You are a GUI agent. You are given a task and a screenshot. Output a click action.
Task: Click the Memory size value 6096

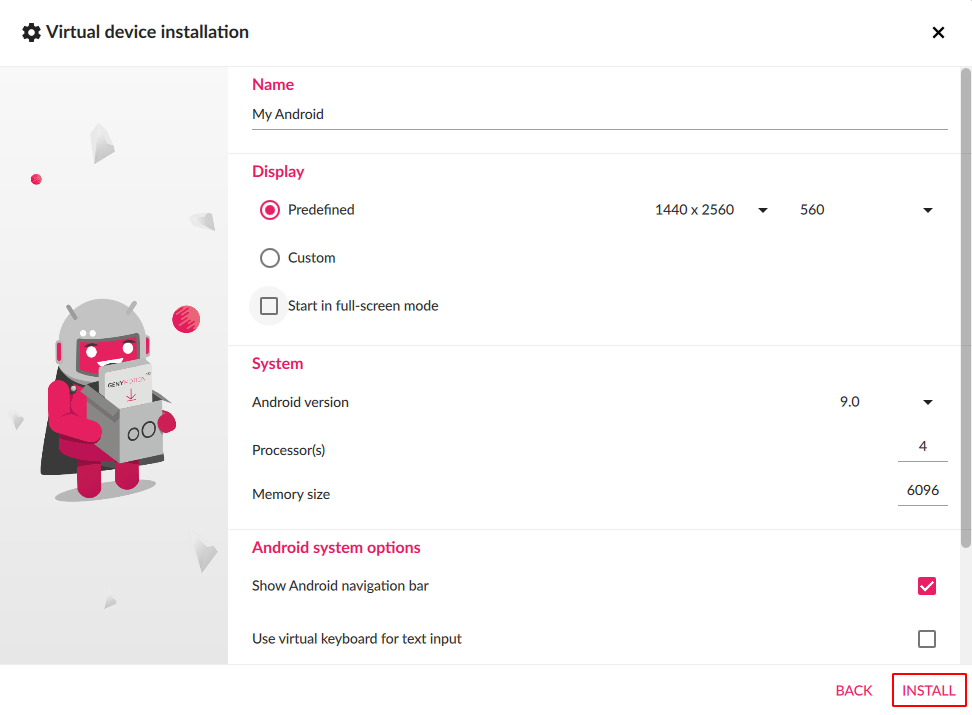coord(922,491)
